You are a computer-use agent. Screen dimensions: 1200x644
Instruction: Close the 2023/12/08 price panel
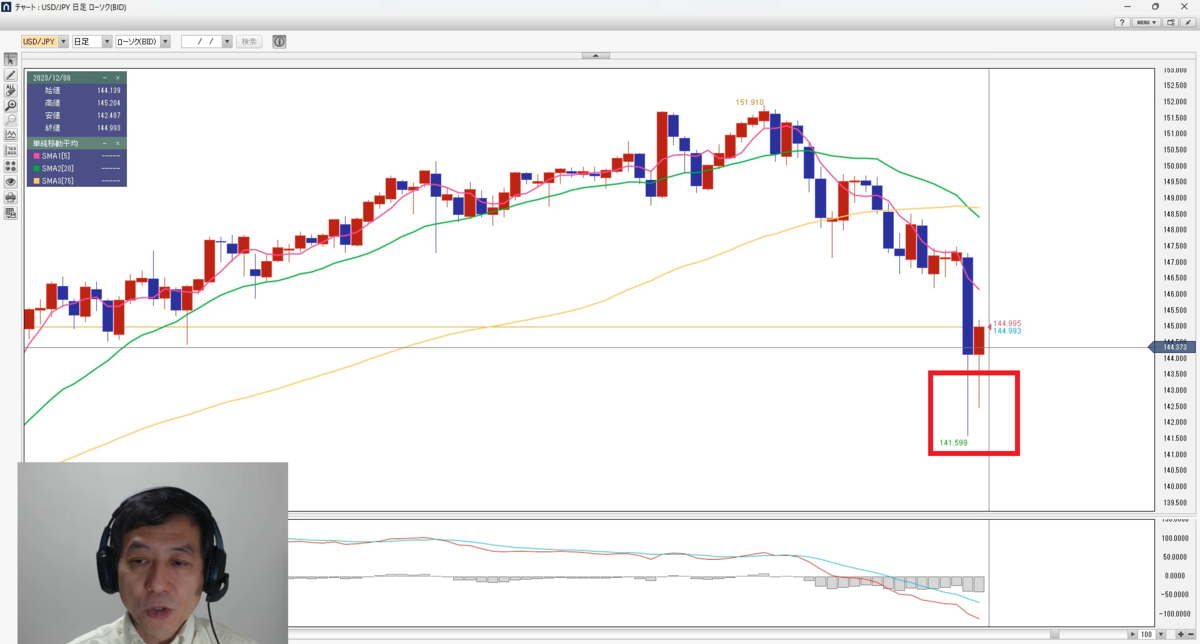[x=118, y=78]
